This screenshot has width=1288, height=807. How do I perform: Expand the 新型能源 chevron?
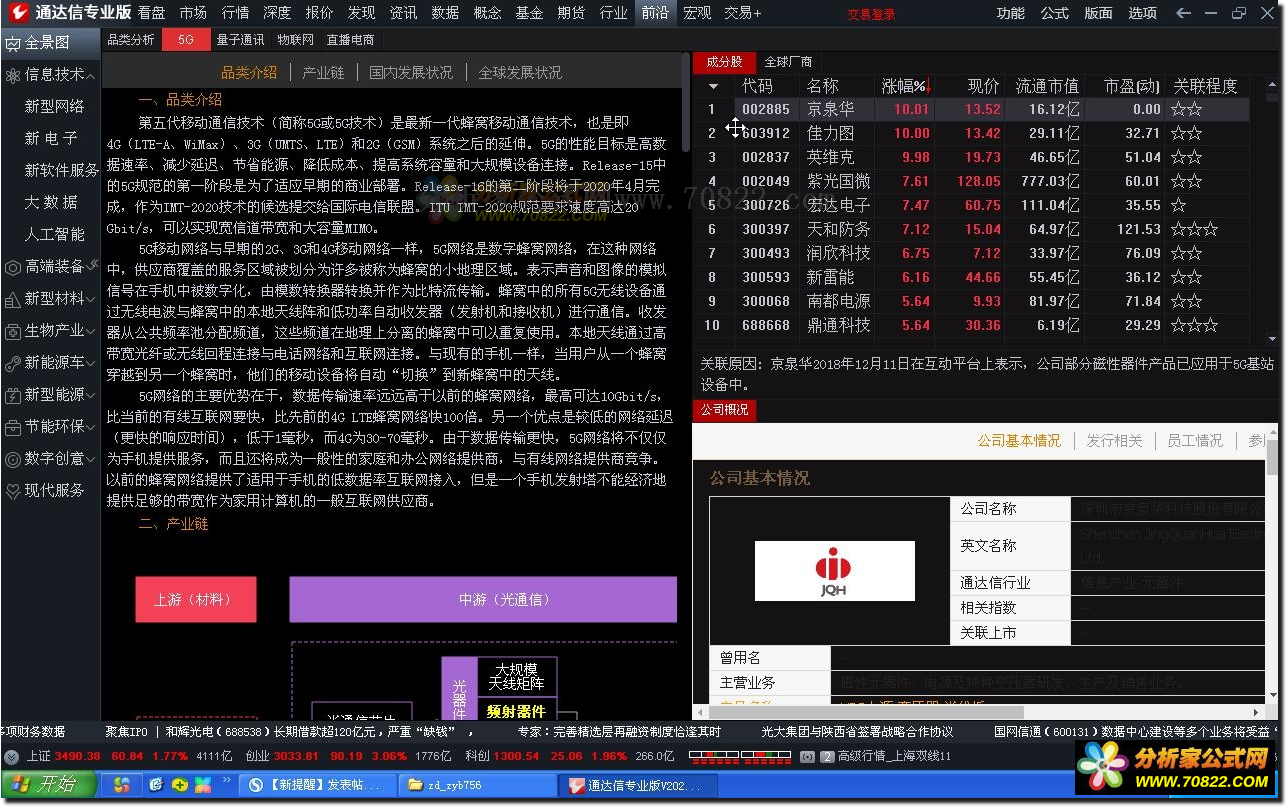[91, 396]
